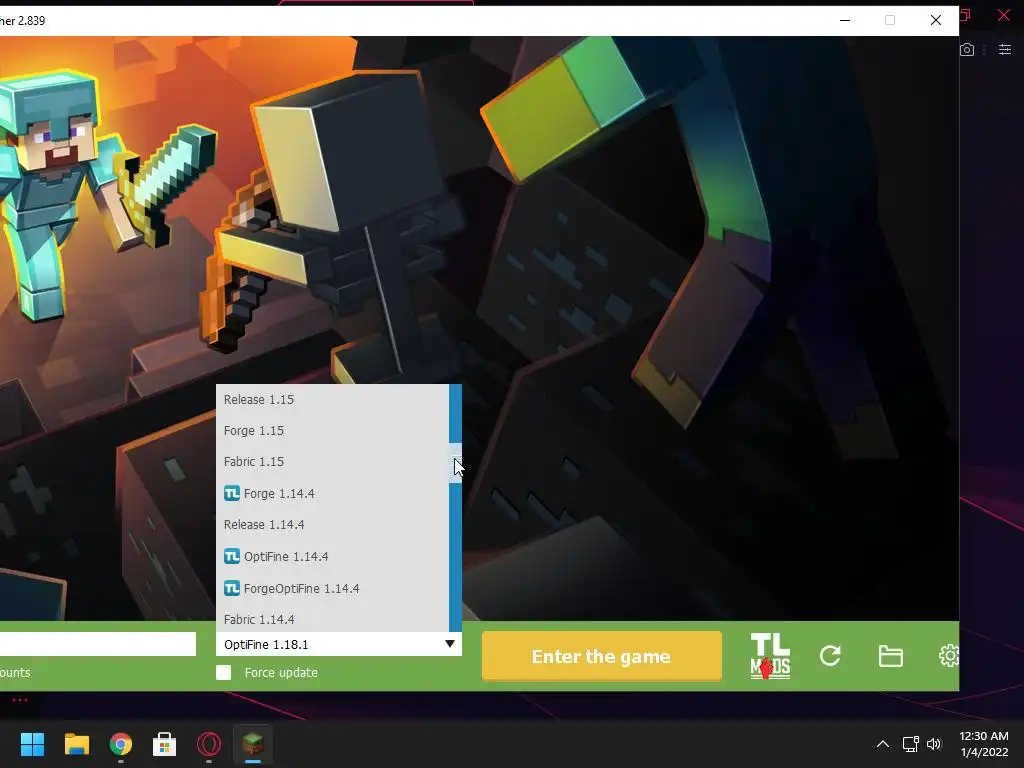Close the launcher window
The height and width of the screenshot is (768, 1024).
coord(936,20)
